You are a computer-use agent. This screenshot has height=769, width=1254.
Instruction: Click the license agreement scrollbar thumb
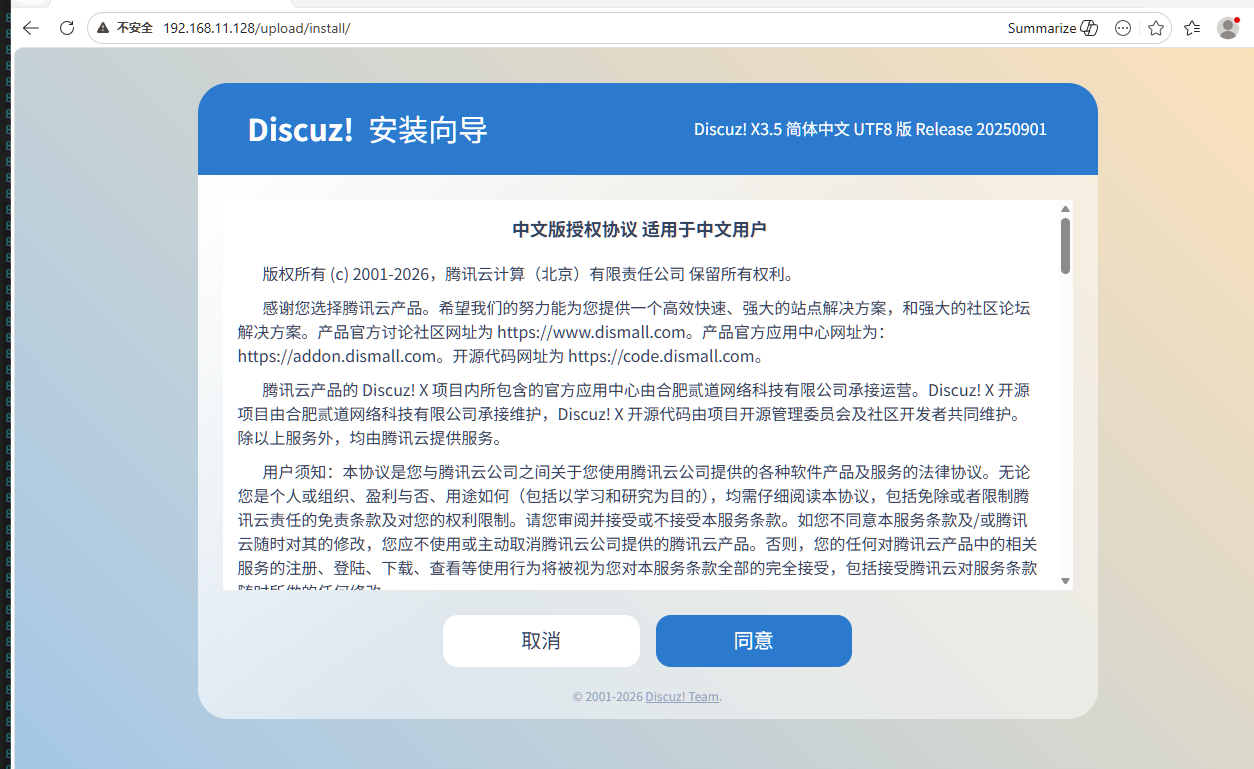[1065, 246]
